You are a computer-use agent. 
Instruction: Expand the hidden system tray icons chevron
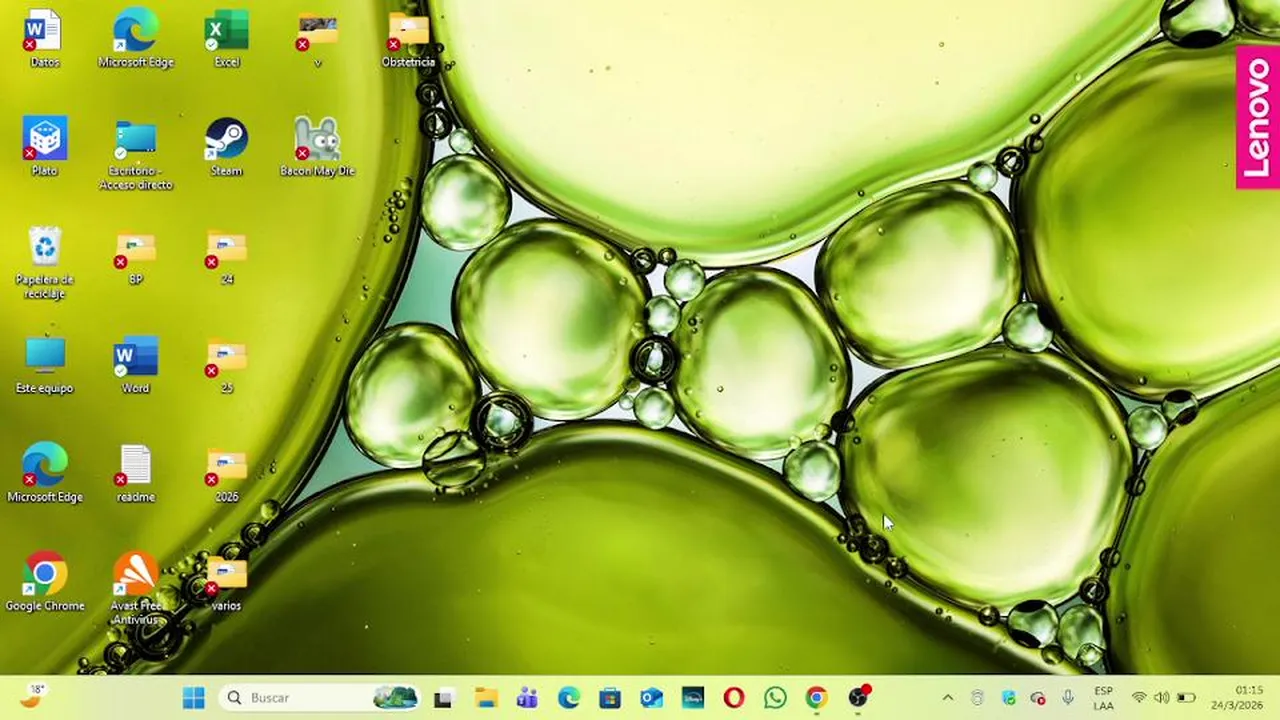point(947,697)
